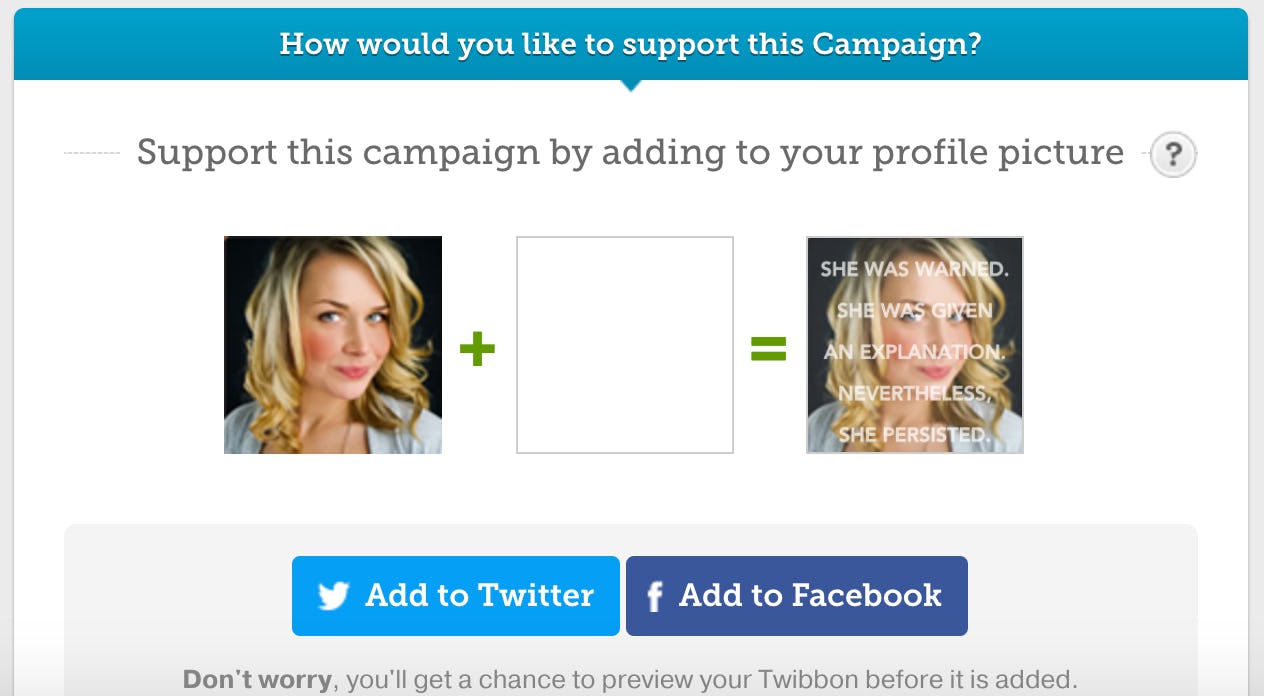Screen dimensions: 1264x696
Task: Click the green equals sign
Action: (769, 349)
